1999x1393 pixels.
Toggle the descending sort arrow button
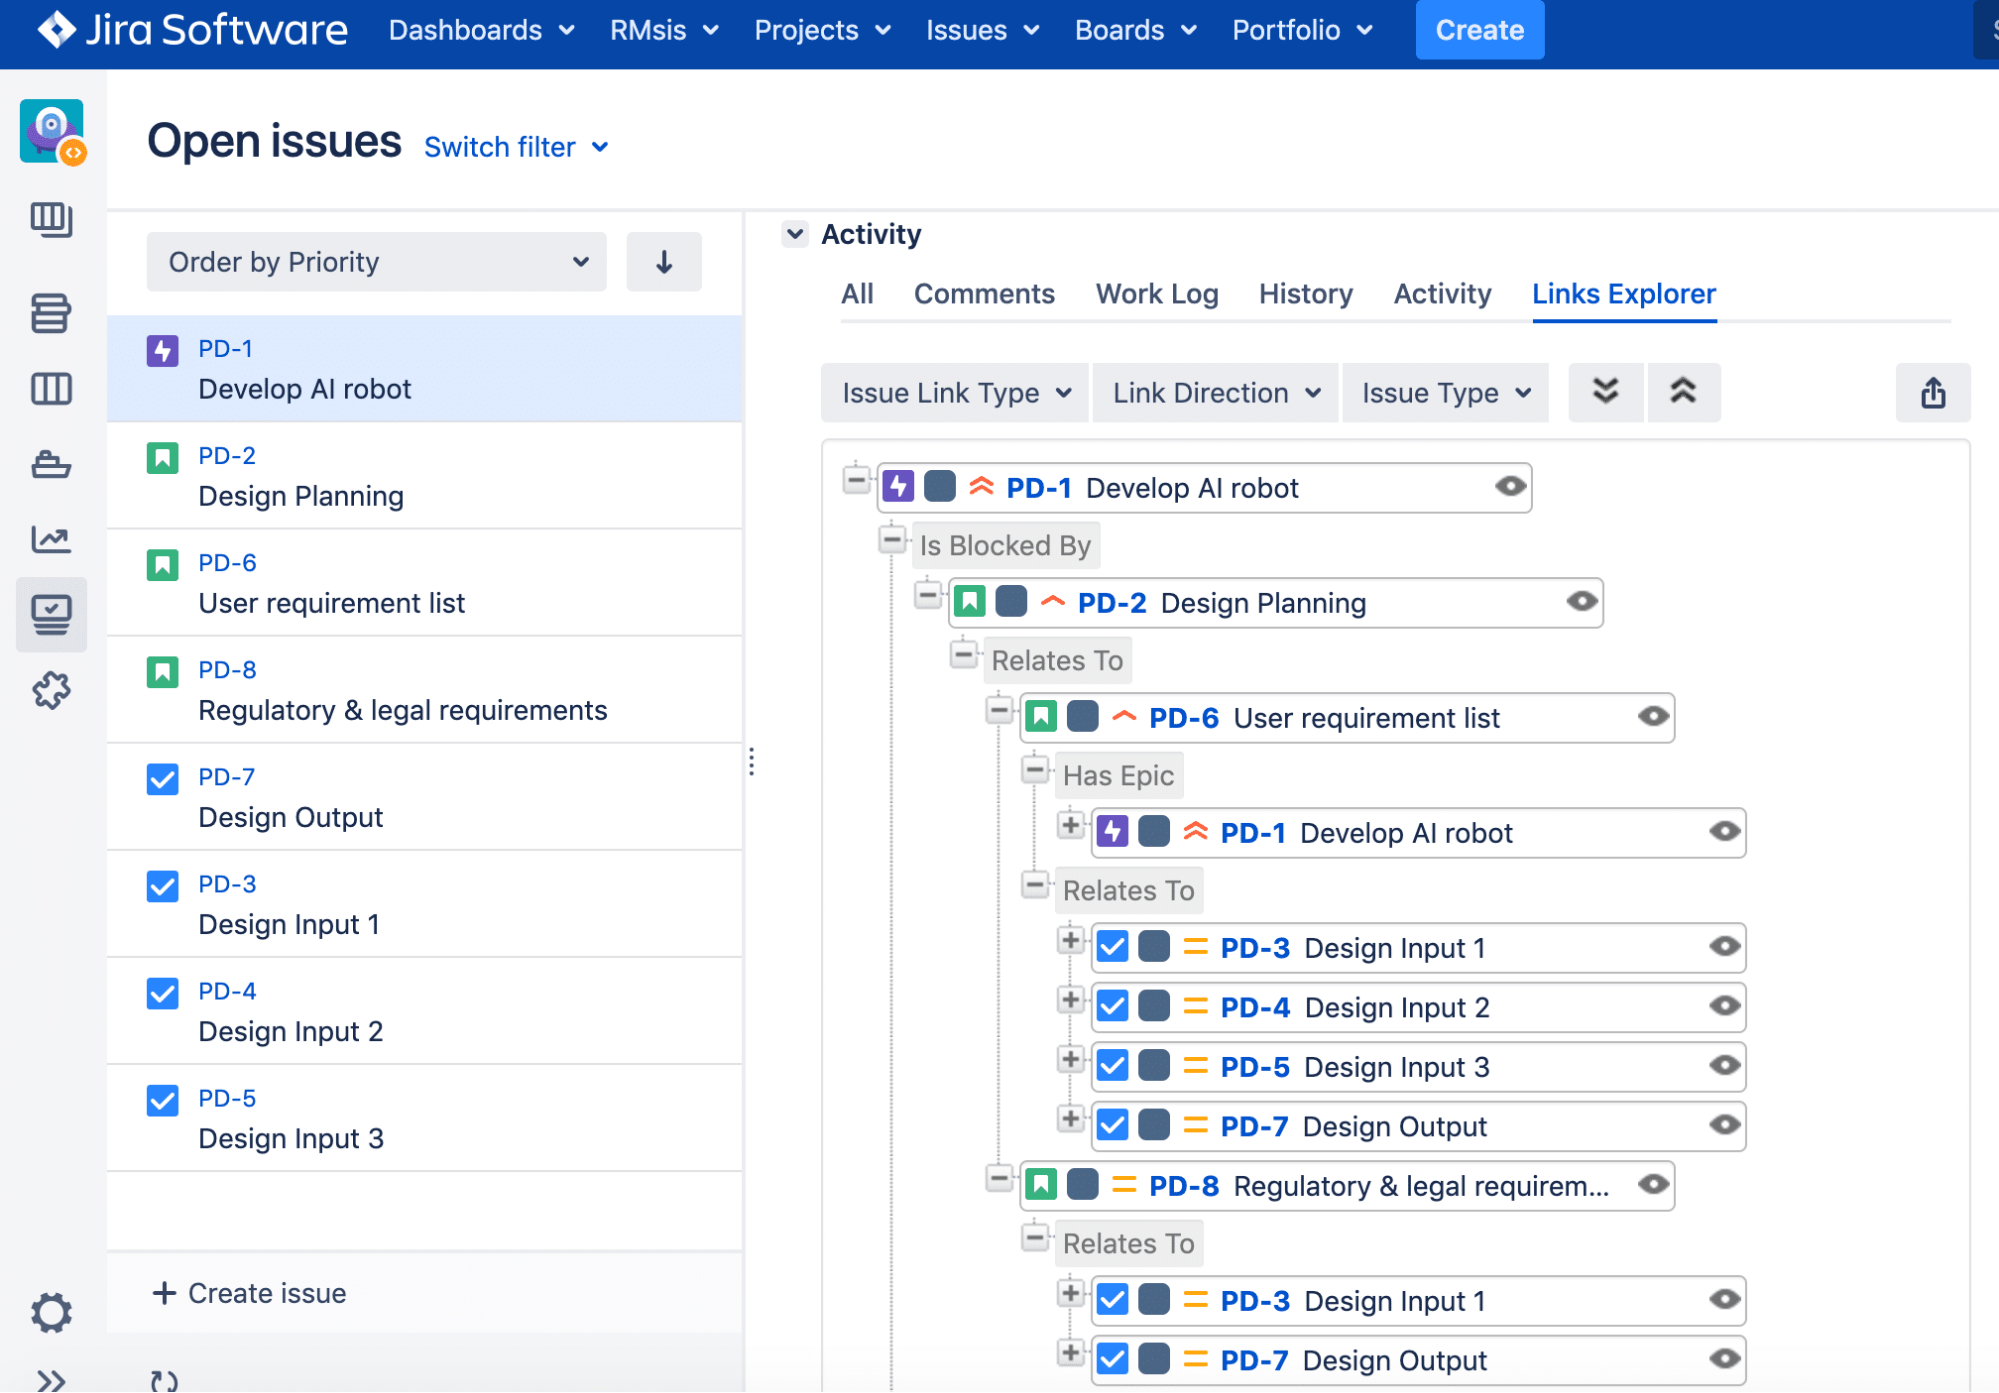664,262
